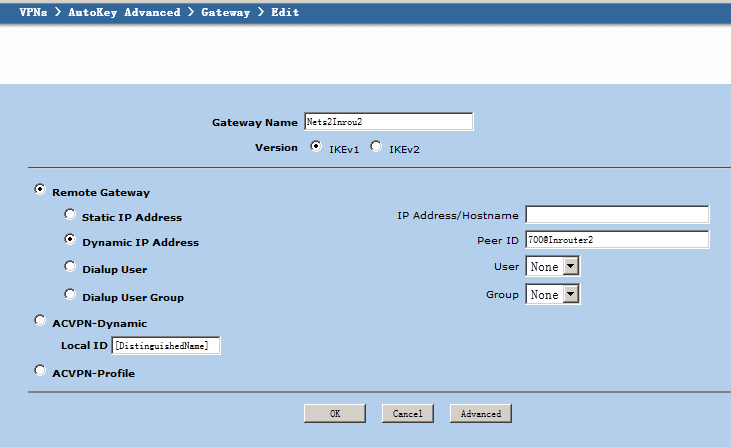This screenshot has width=731, height=447.
Task: Choose the ACVPN-Dynamic radio button
Action: tap(40, 321)
